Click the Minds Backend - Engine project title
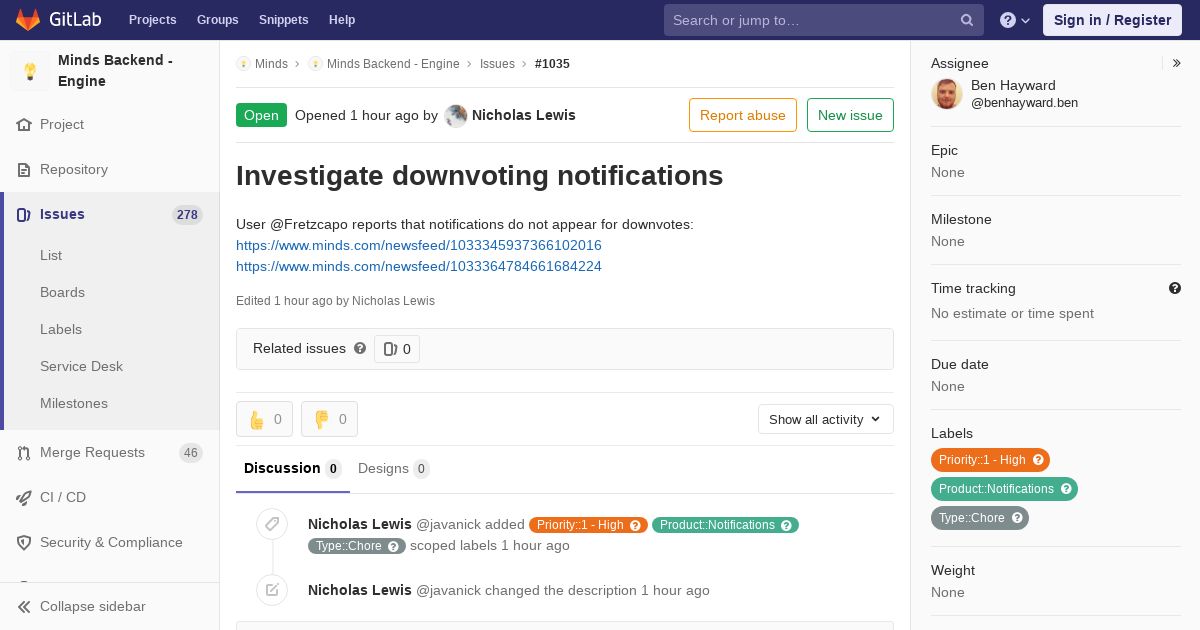 (115, 71)
